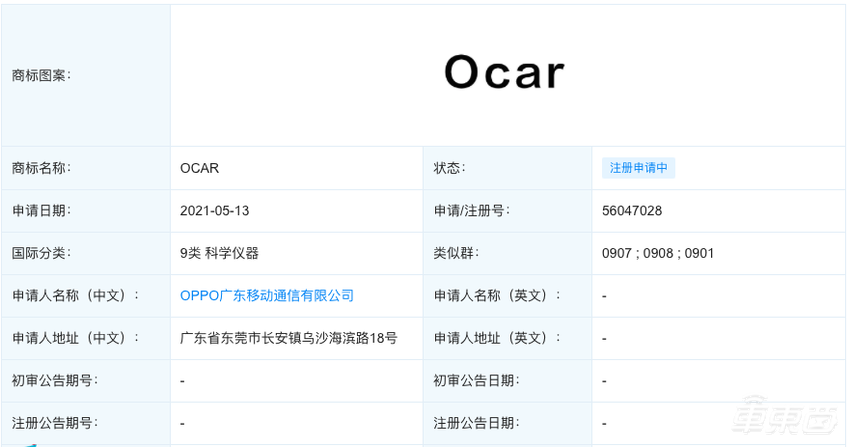Image resolution: width=850 pixels, height=447 pixels.
Task: Click the 注册公告期号 label
Action: 54,423
